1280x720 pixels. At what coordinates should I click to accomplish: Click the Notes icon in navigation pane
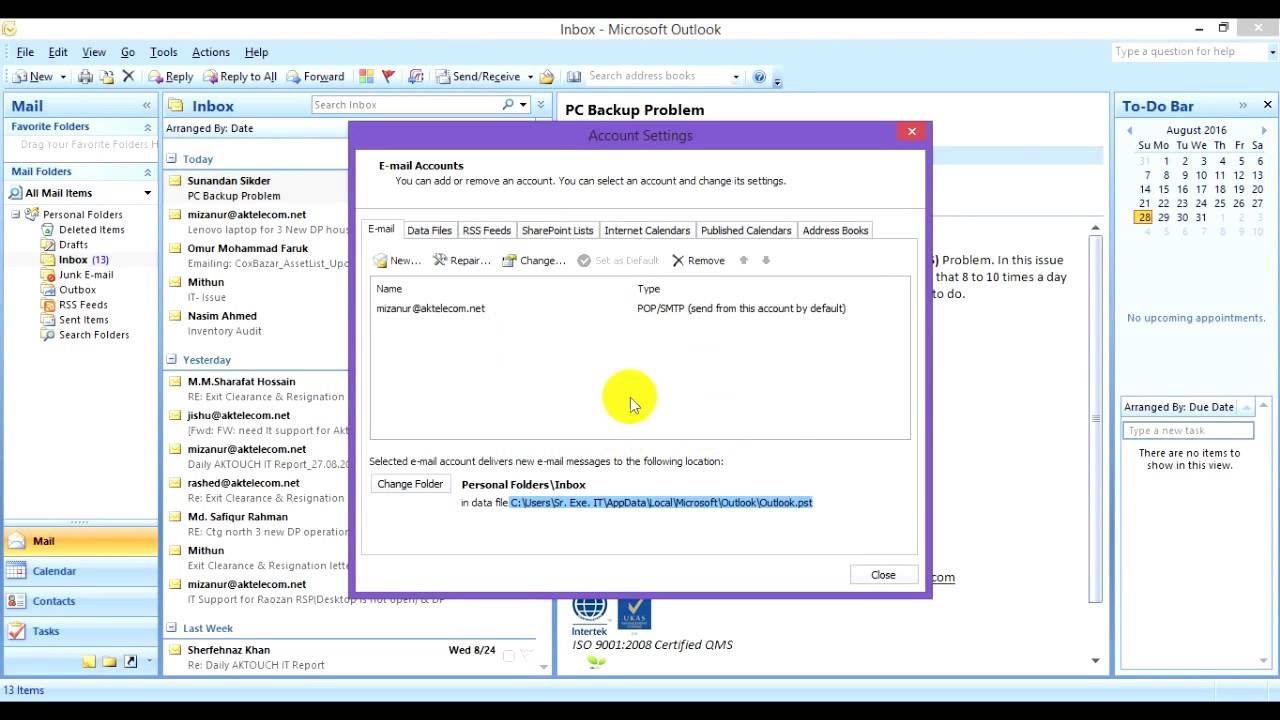tap(89, 662)
